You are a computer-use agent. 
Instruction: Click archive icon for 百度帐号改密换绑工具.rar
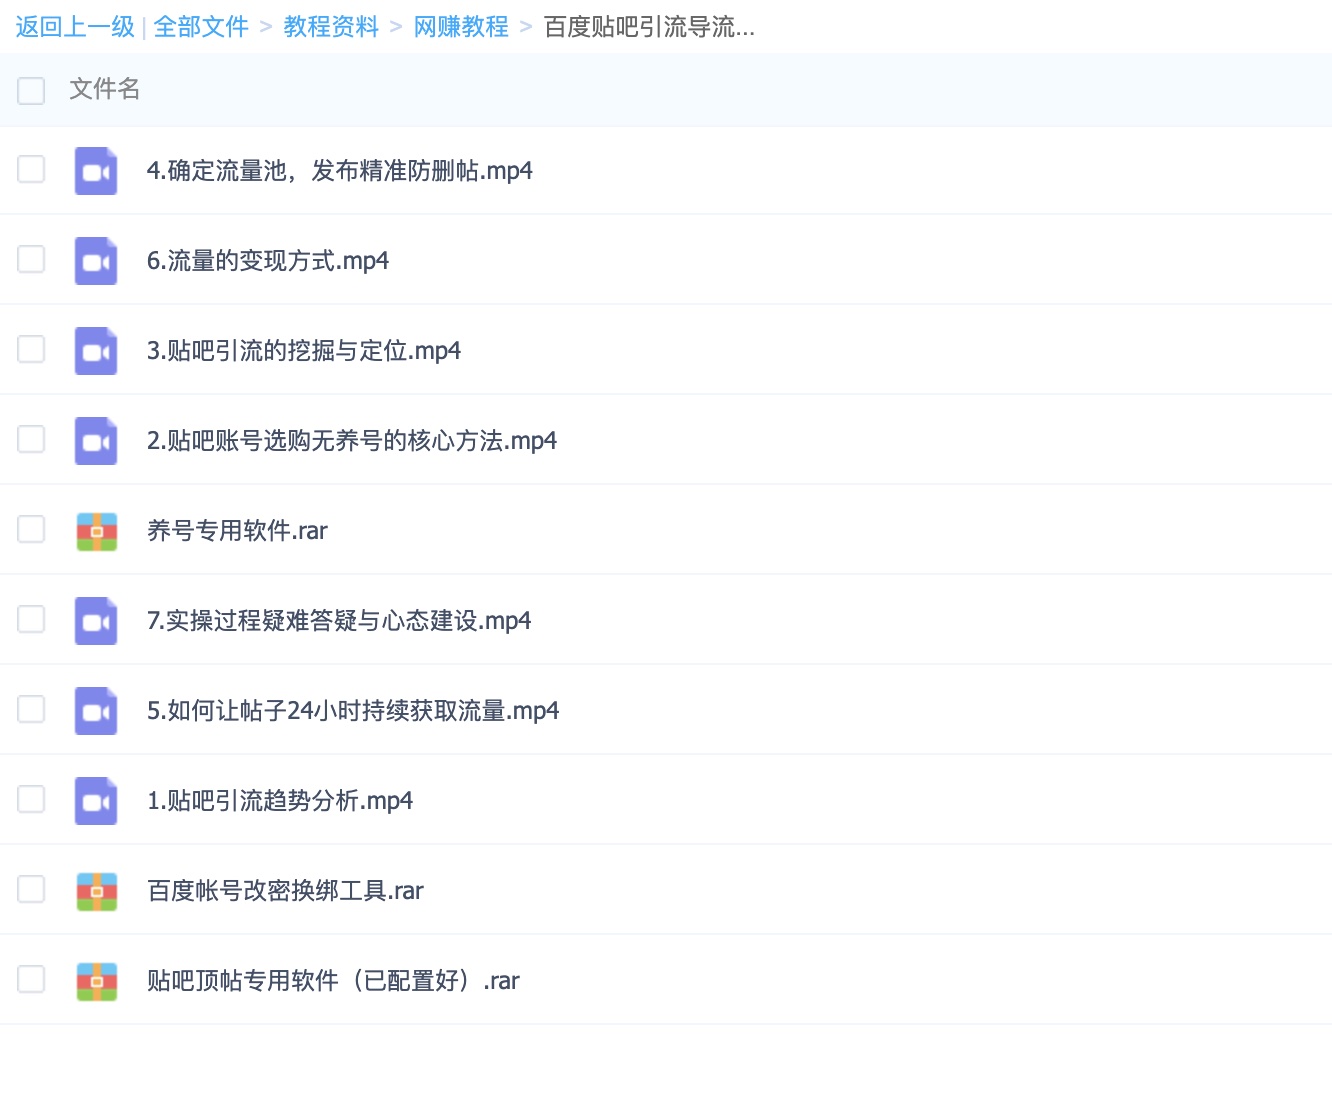pyautogui.click(x=97, y=891)
